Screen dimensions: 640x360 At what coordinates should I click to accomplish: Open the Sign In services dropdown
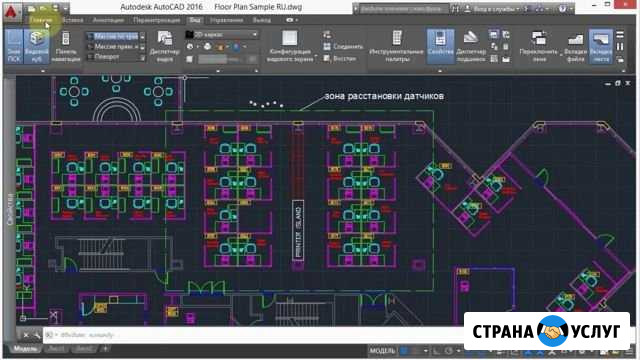493,9
